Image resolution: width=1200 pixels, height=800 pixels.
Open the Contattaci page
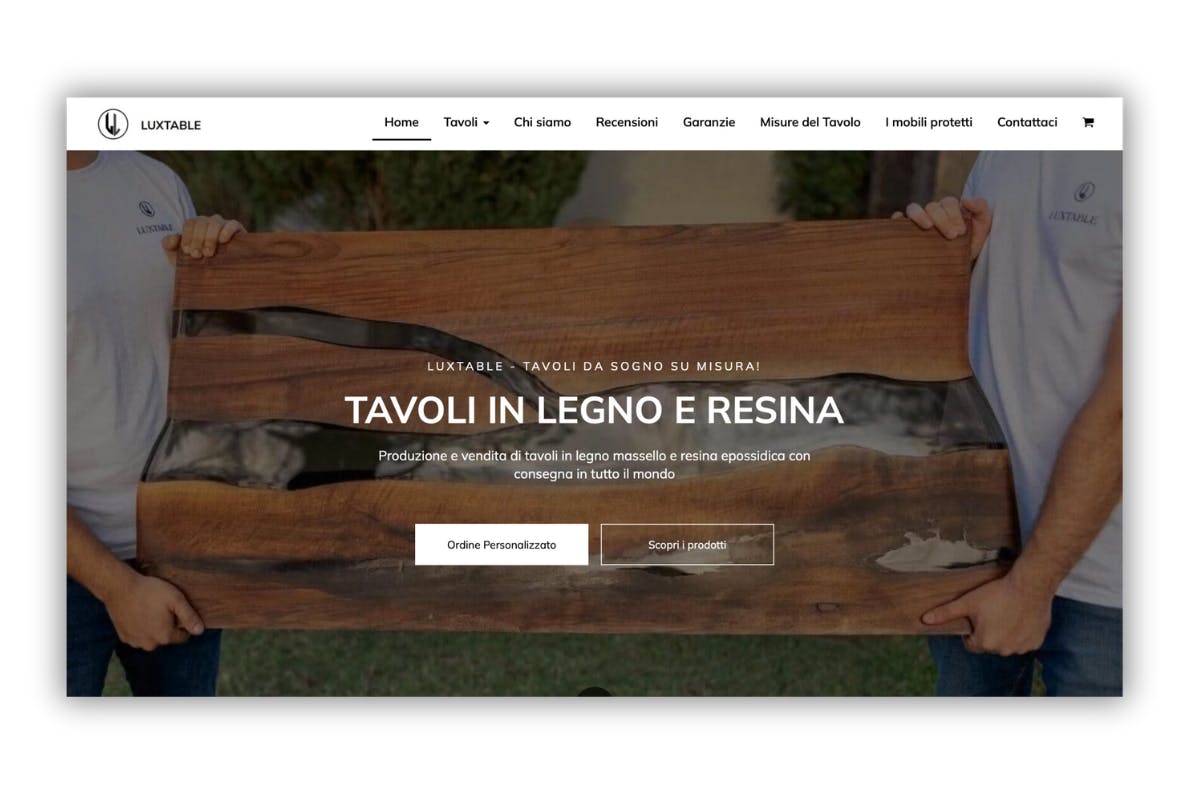[1027, 122]
